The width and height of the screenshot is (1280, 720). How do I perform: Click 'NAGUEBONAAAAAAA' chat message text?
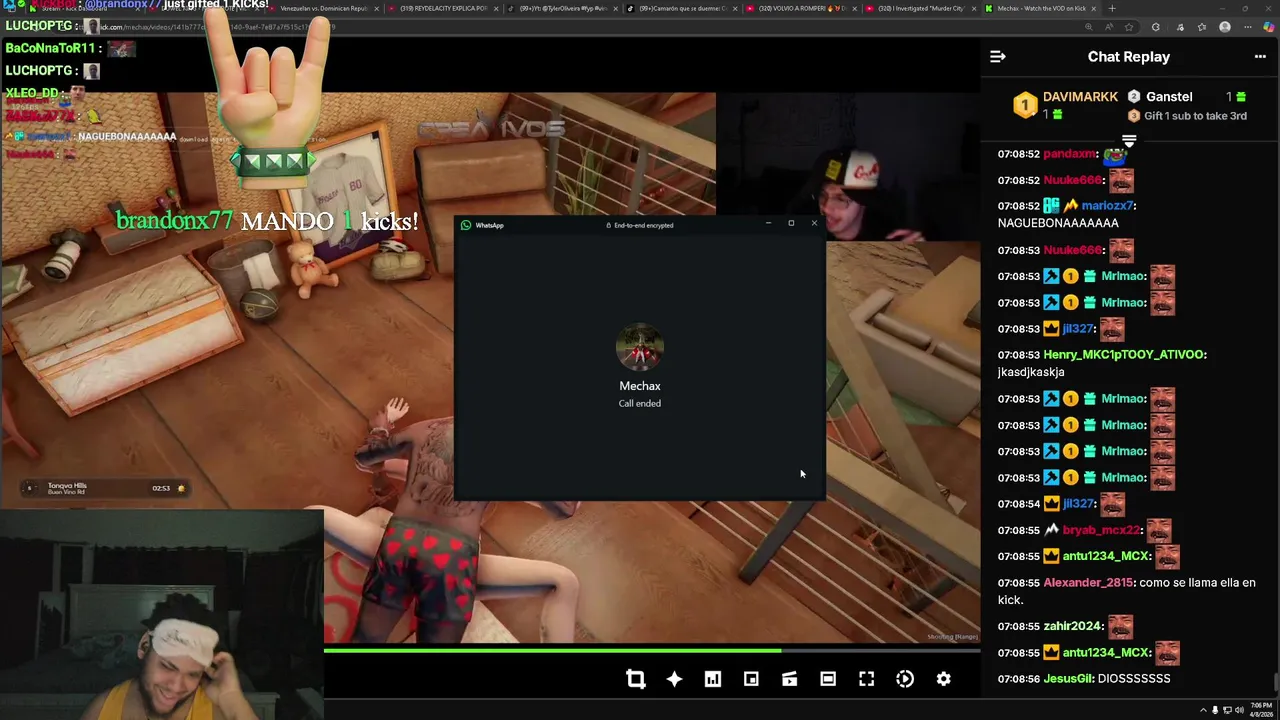pyautogui.click(x=1058, y=223)
